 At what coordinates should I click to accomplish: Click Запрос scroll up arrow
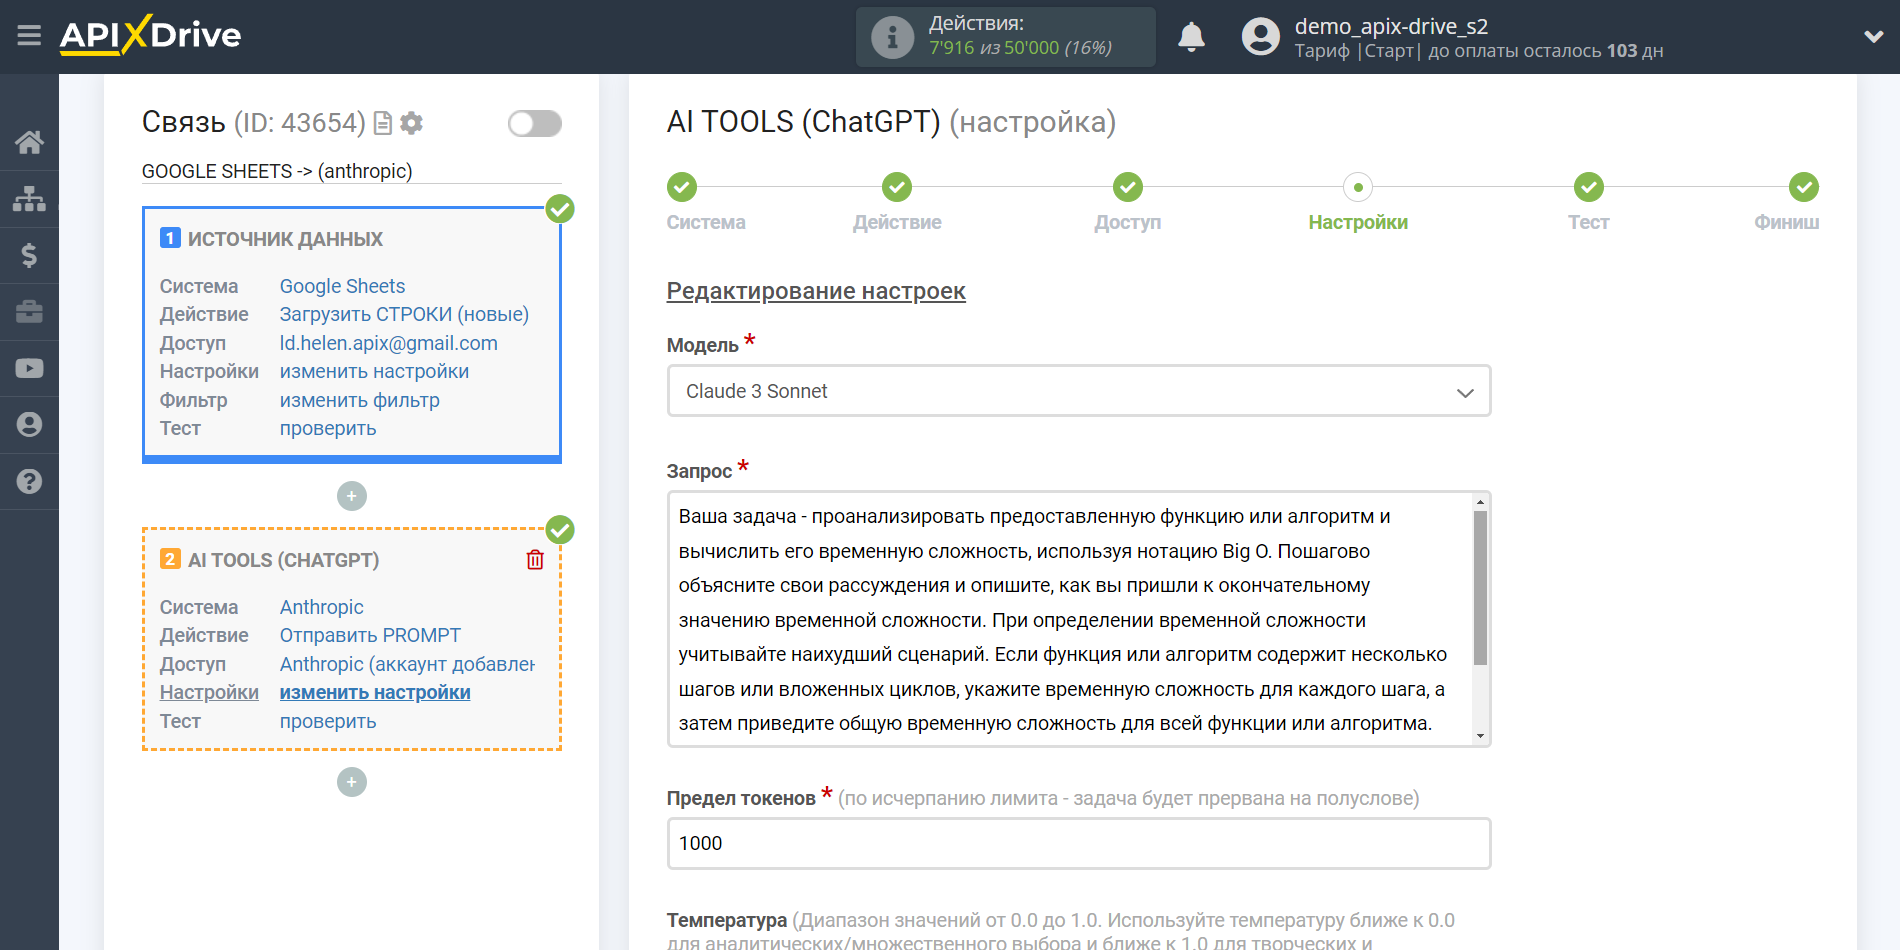1480,501
